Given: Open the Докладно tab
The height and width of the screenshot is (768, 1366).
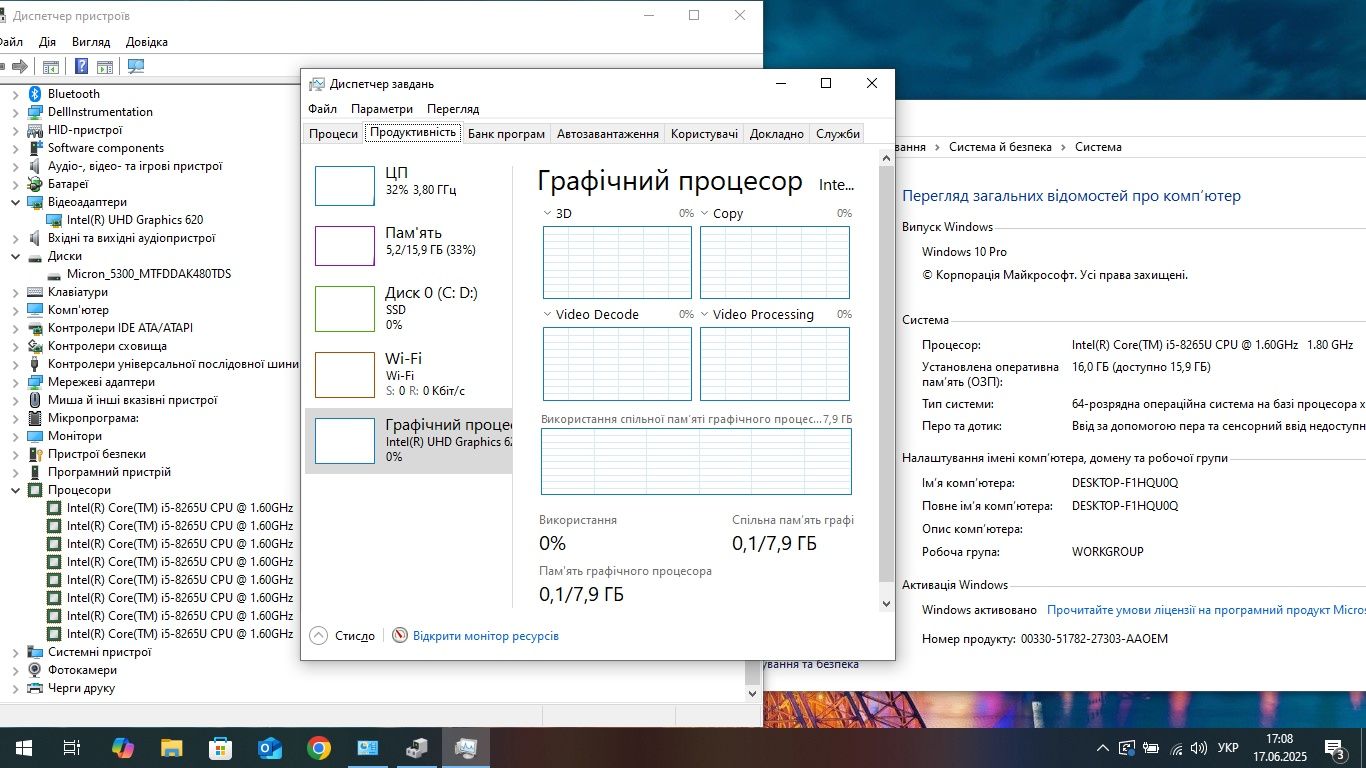Looking at the screenshot, I should (777, 133).
